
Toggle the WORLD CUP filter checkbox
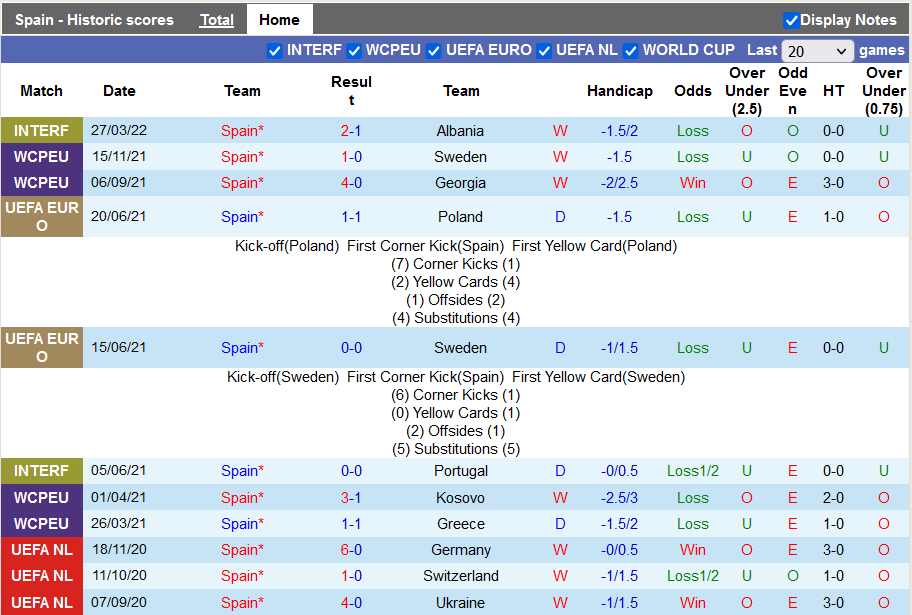click(x=631, y=51)
